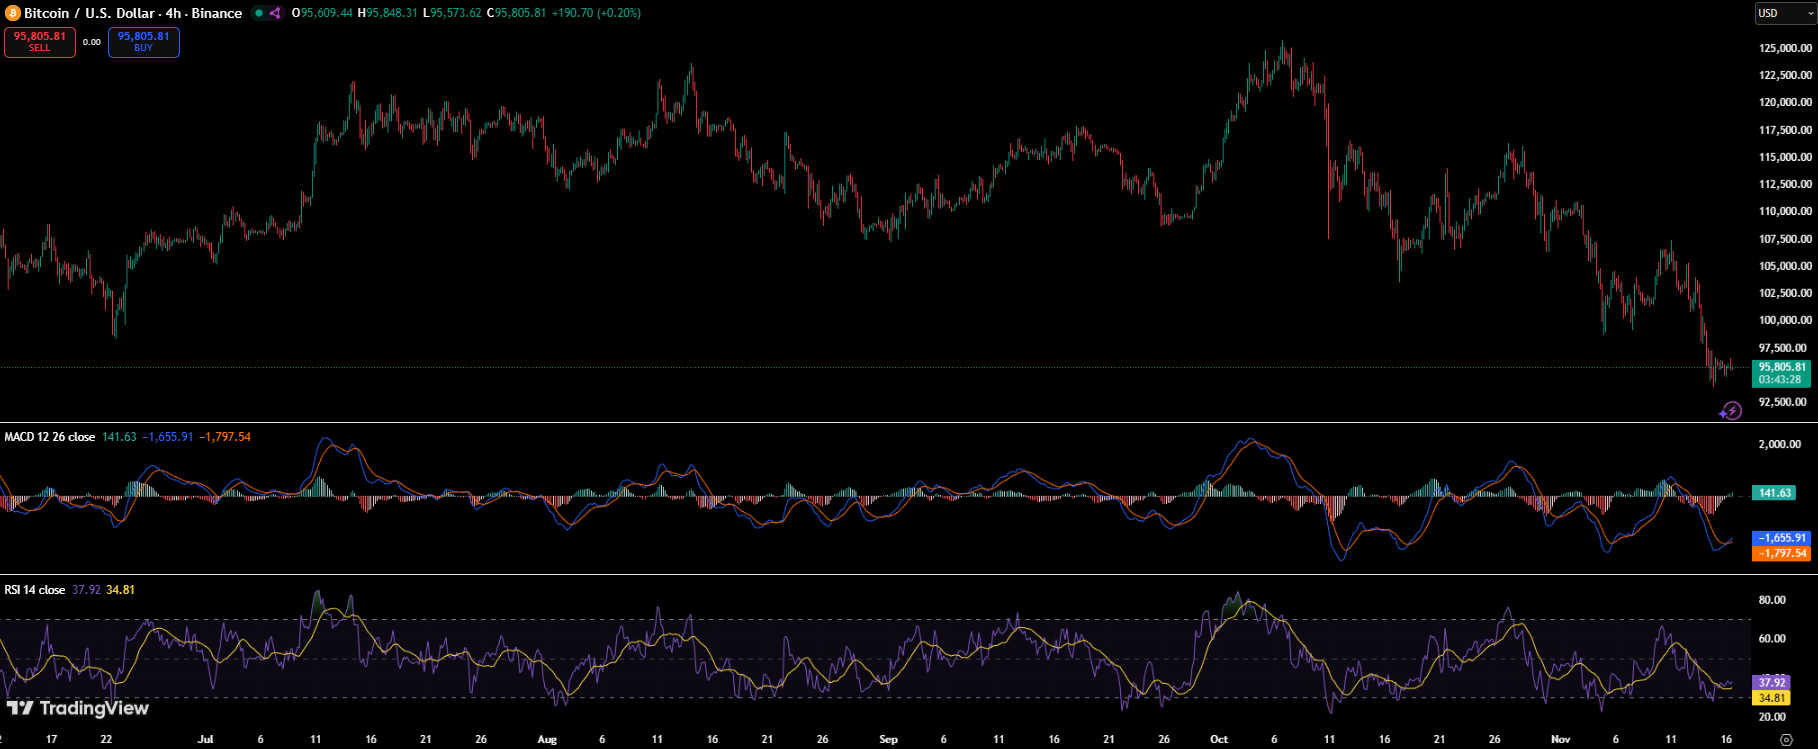Click the 2,000.00 MACD axis label
The height and width of the screenshot is (749, 1818).
point(1780,444)
